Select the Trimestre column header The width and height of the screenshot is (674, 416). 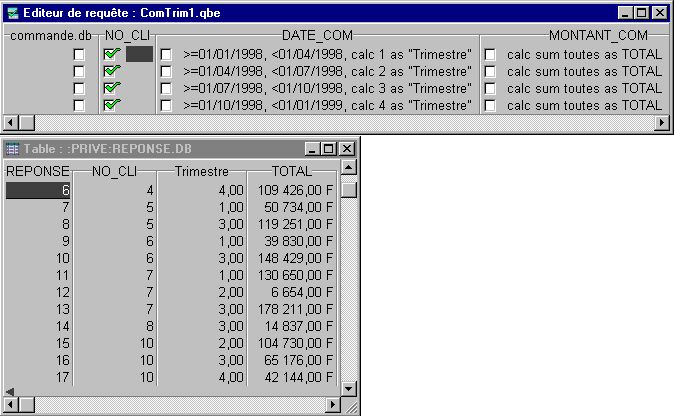coord(201,171)
